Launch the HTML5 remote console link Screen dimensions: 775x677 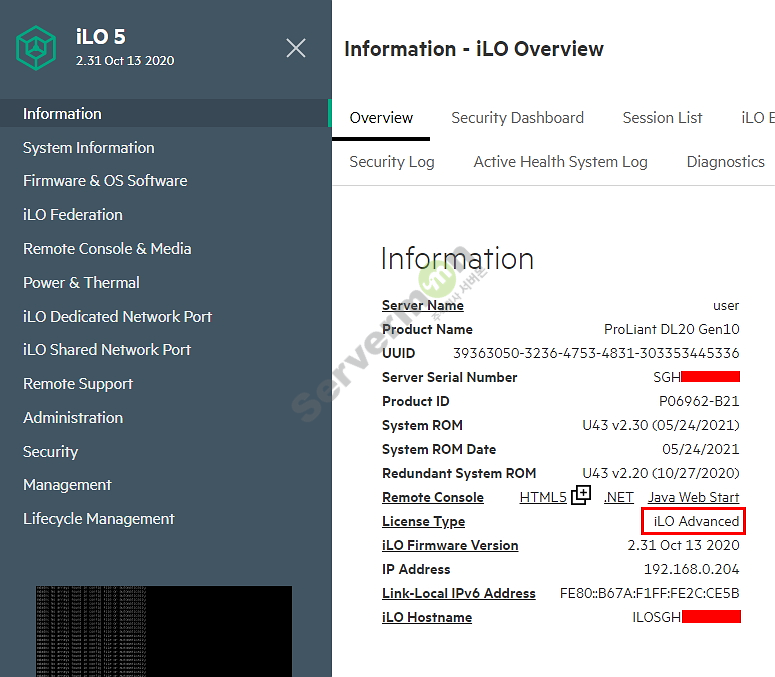(x=543, y=497)
